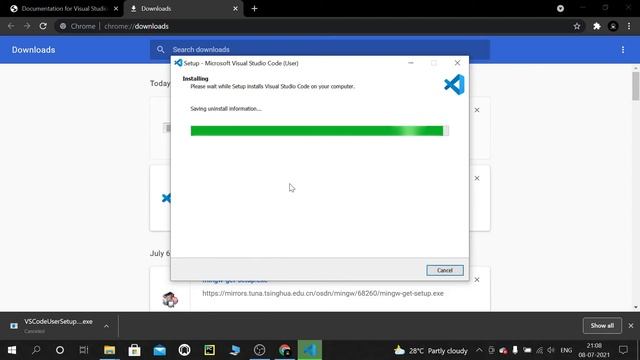
Task: Open Windows taskbar search
Action: tap(36, 350)
